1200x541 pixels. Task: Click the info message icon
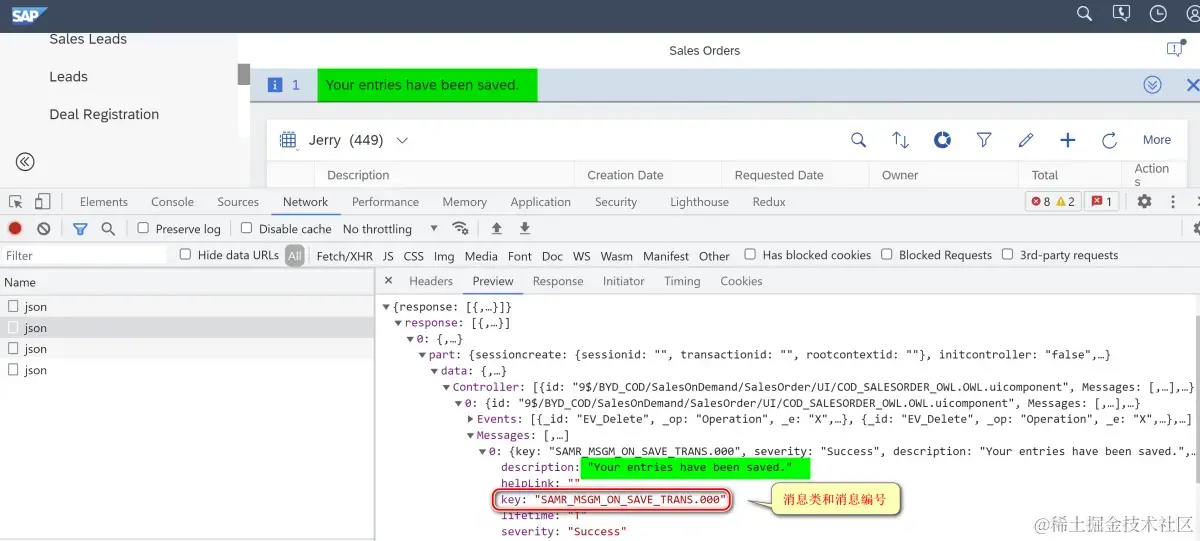[275, 85]
